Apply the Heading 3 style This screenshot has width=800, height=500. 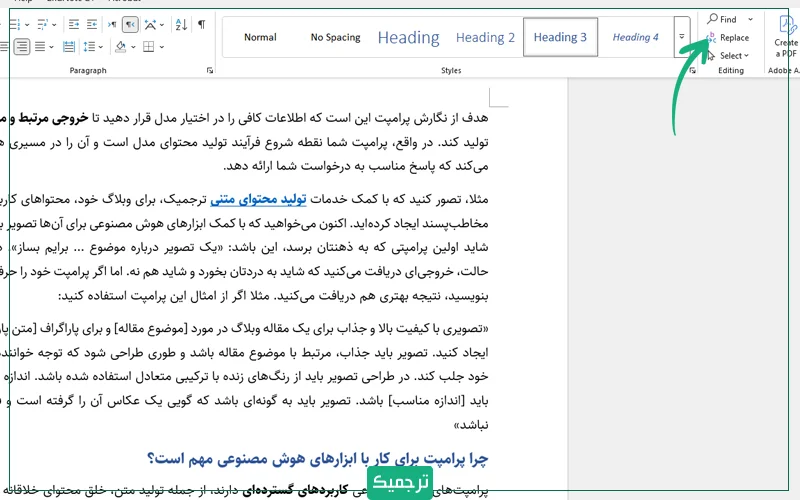click(560, 38)
